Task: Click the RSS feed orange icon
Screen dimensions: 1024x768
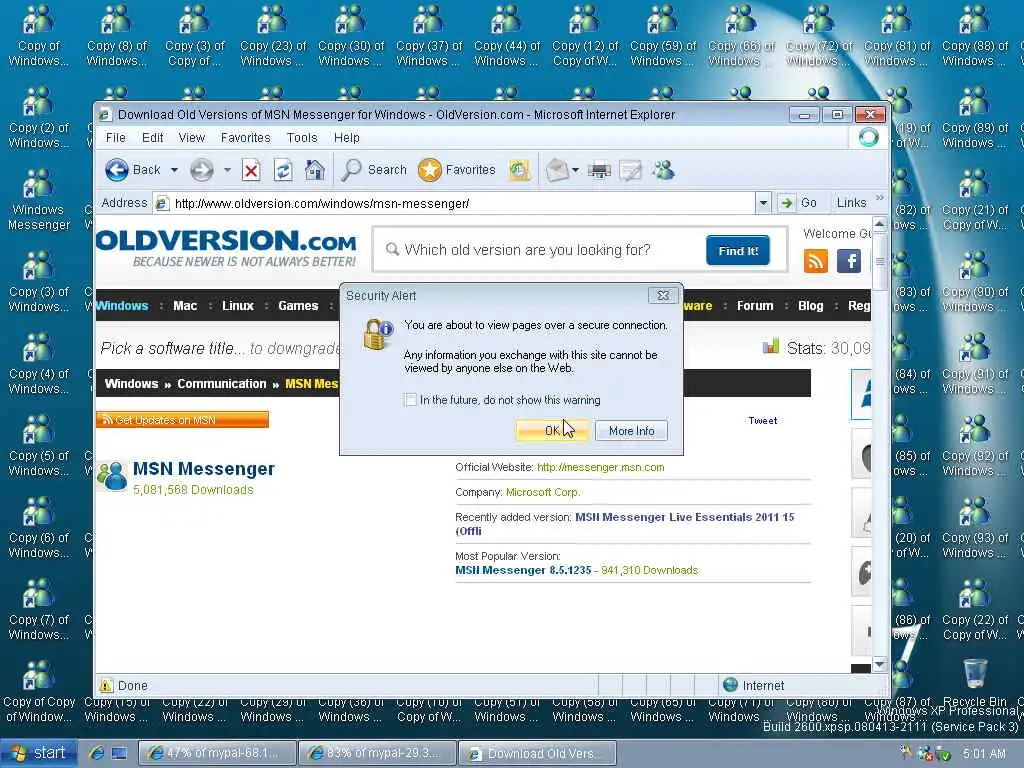Action: coord(816,262)
